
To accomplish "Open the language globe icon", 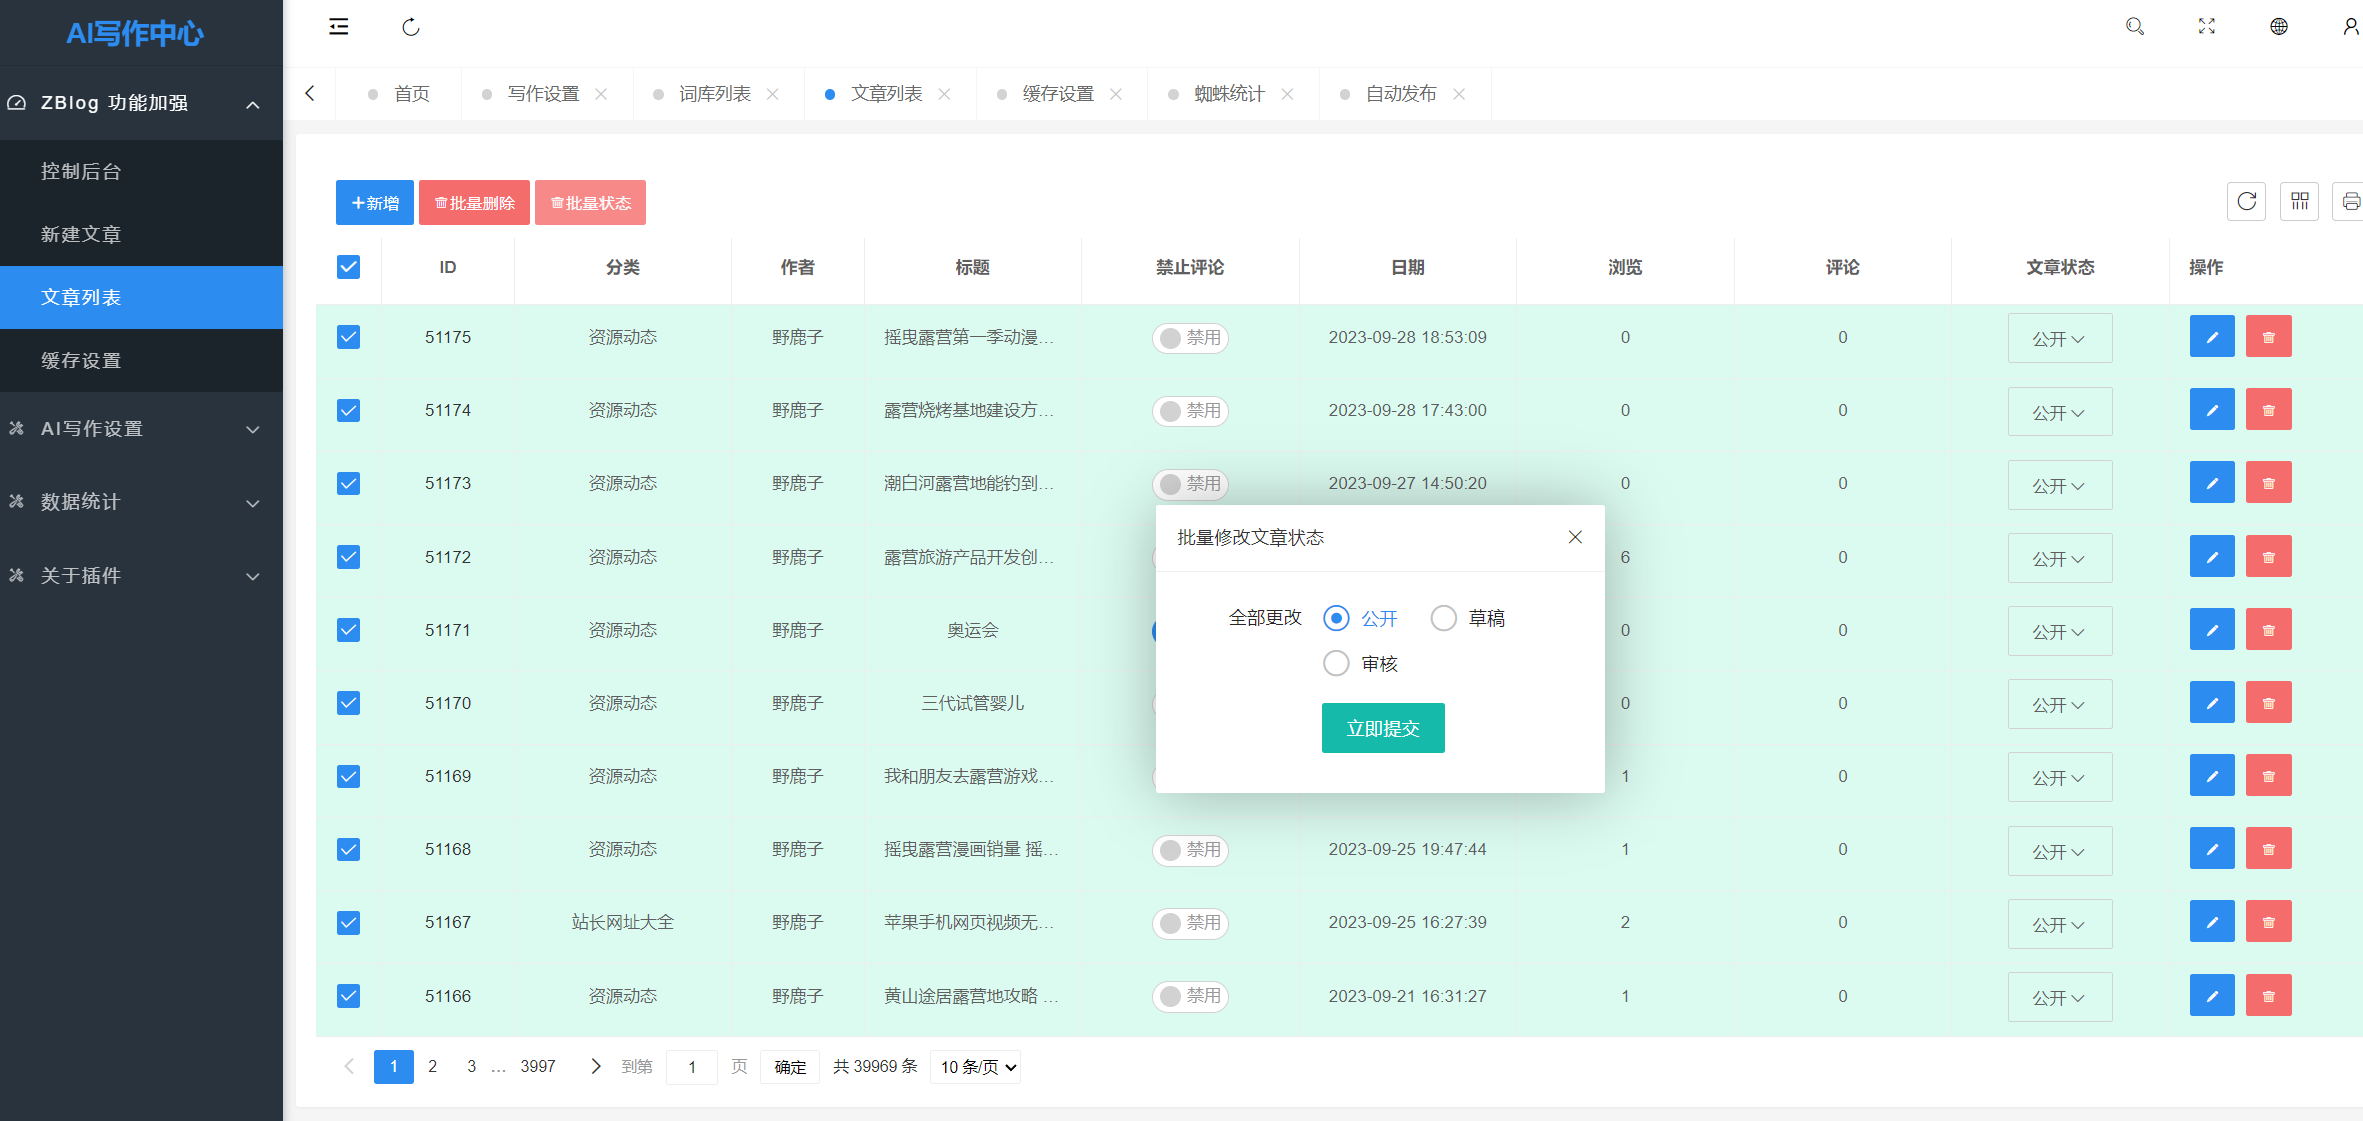I will (x=2279, y=27).
